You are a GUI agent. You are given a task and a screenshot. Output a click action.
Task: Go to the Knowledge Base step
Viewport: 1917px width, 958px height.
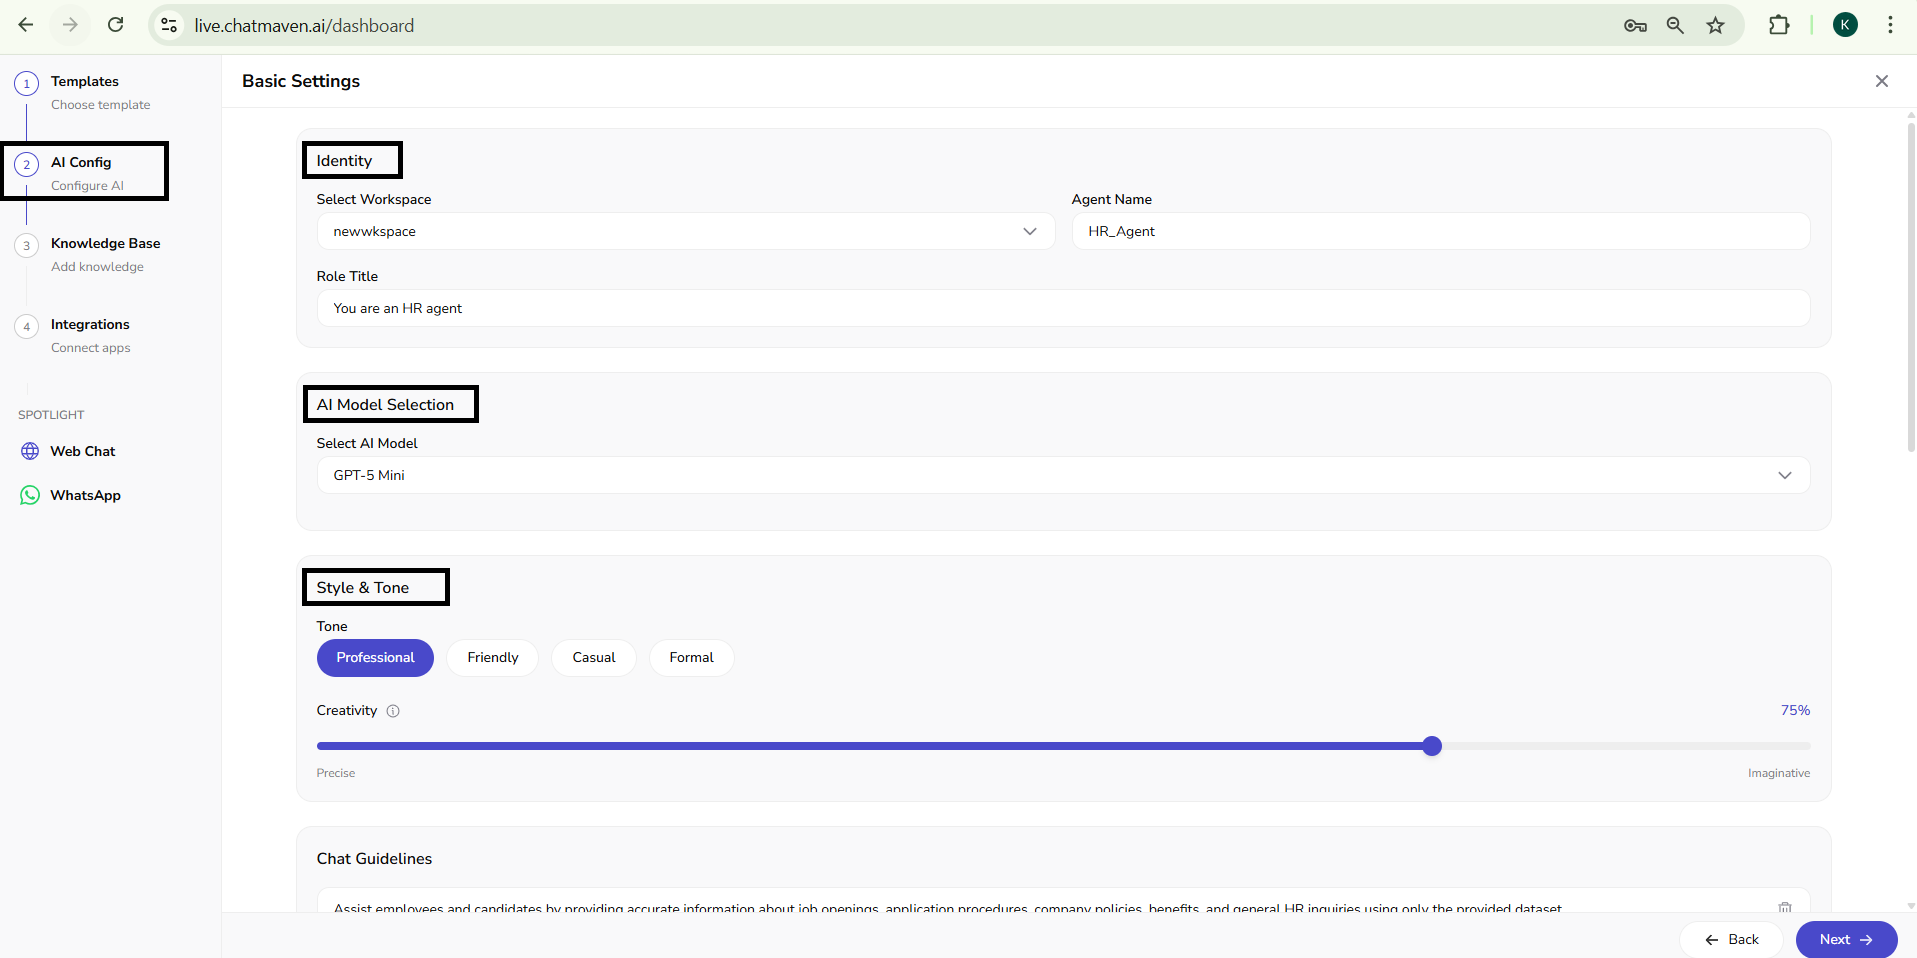pos(105,244)
